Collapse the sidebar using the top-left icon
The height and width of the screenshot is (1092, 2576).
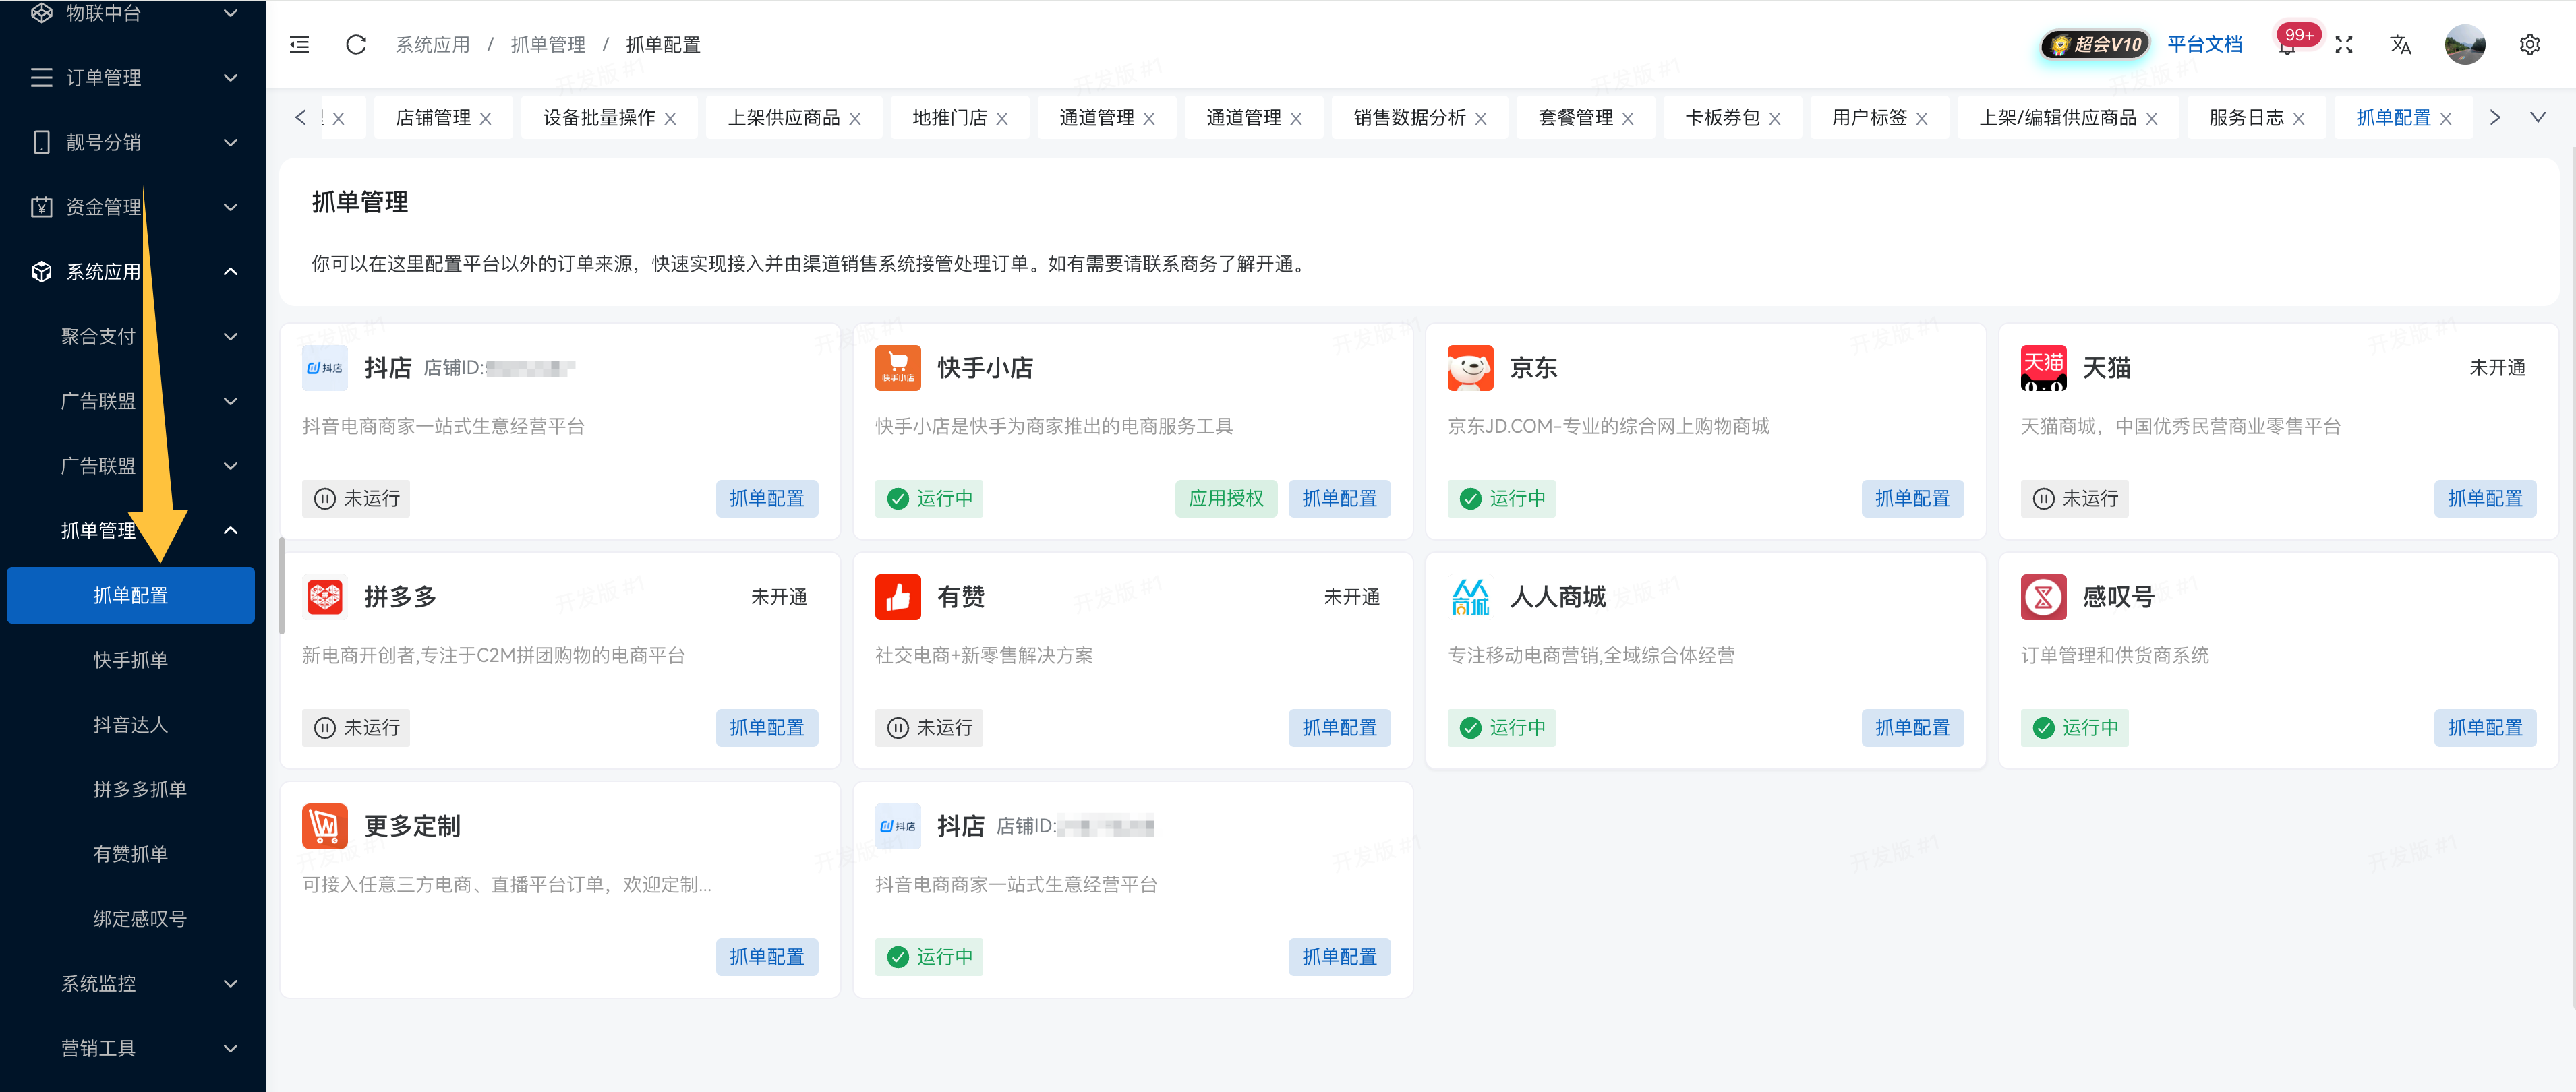[x=298, y=45]
